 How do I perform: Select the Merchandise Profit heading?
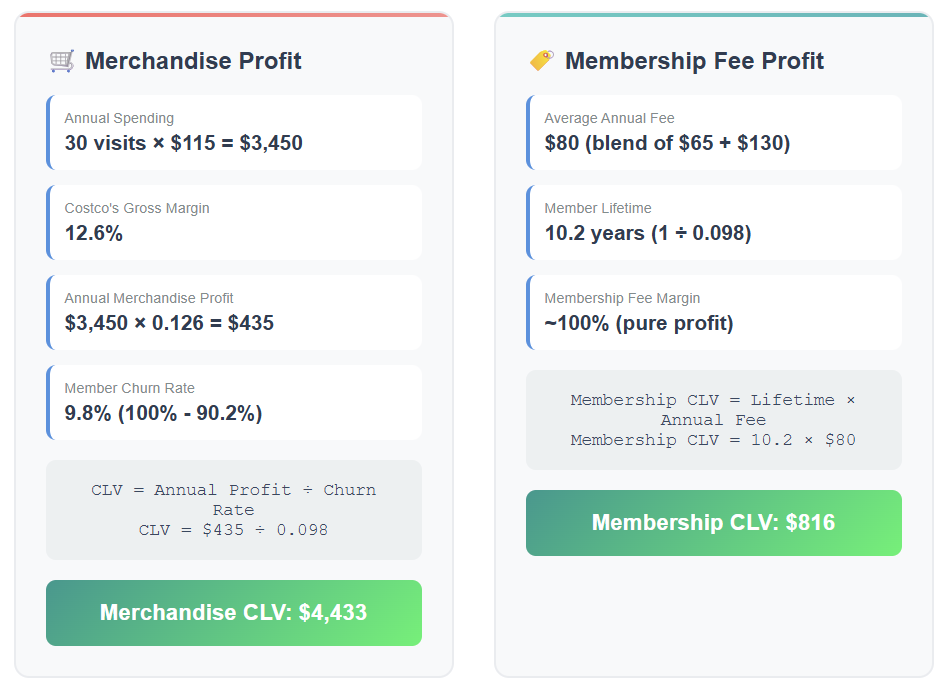click(193, 61)
